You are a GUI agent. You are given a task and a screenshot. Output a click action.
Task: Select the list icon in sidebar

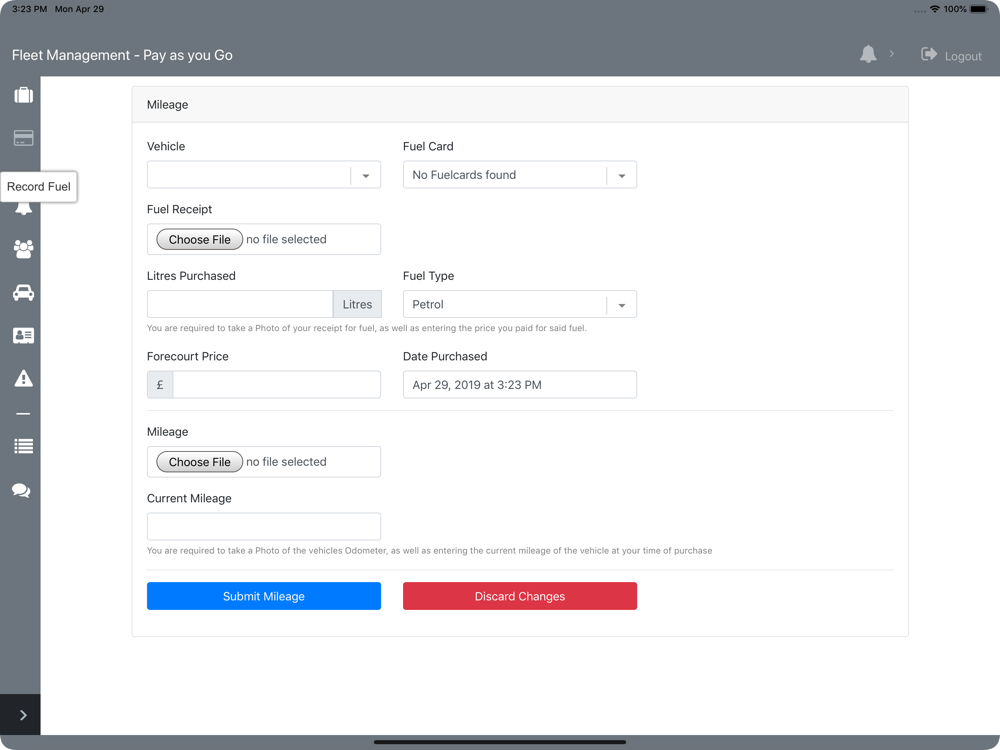(x=23, y=446)
